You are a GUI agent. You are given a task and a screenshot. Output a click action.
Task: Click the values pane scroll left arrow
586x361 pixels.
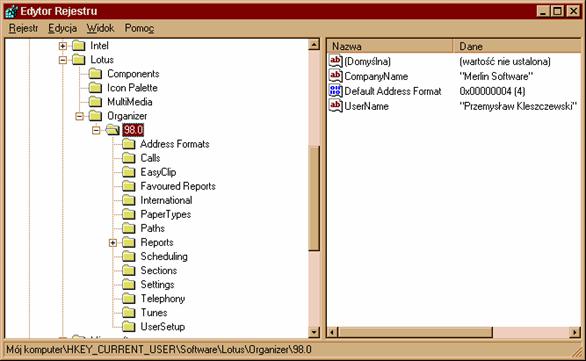pyautogui.click(x=333, y=332)
